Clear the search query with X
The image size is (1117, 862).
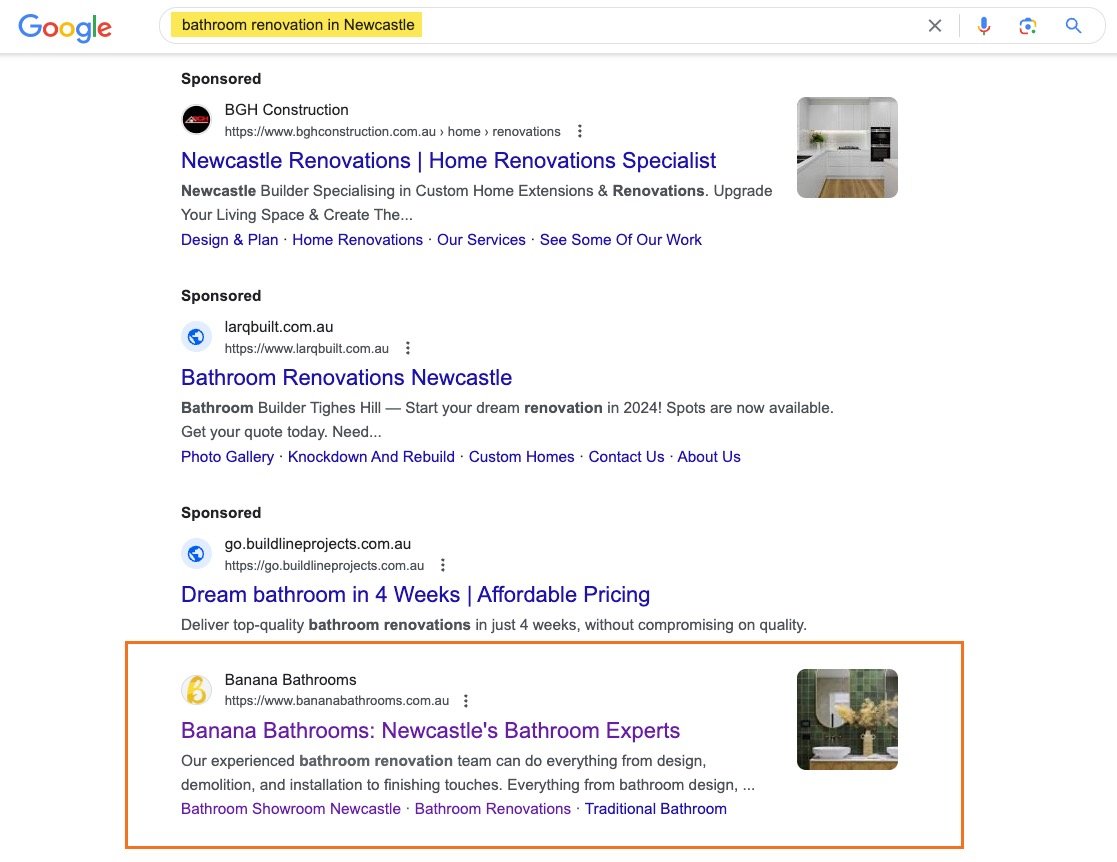click(x=935, y=26)
